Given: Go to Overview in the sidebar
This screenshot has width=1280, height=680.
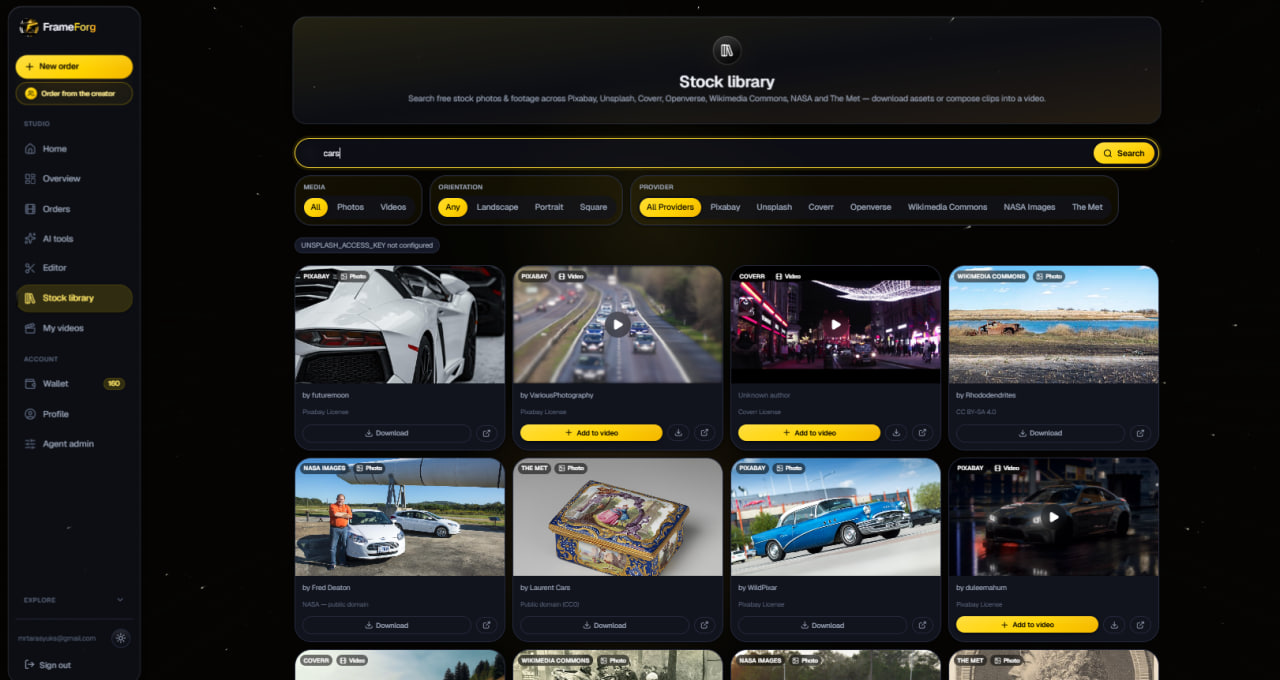Looking at the screenshot, I should coord(74,179).
